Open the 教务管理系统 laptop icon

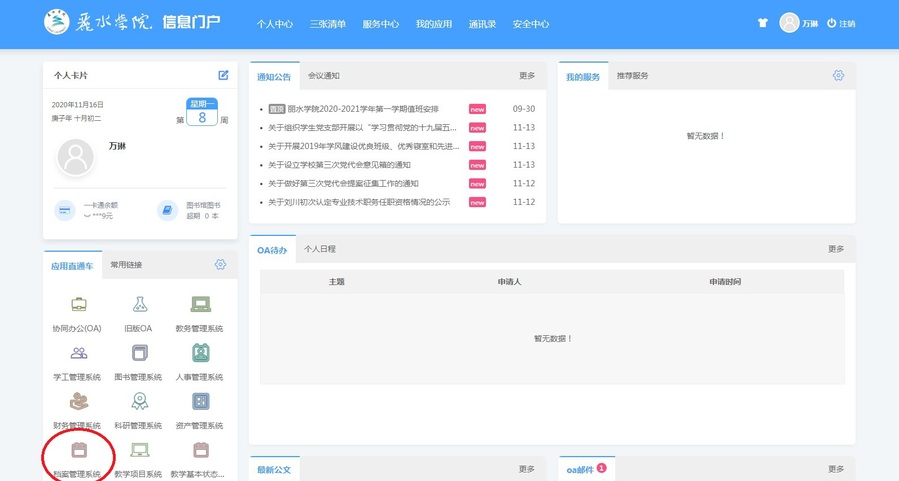[201, 304]
